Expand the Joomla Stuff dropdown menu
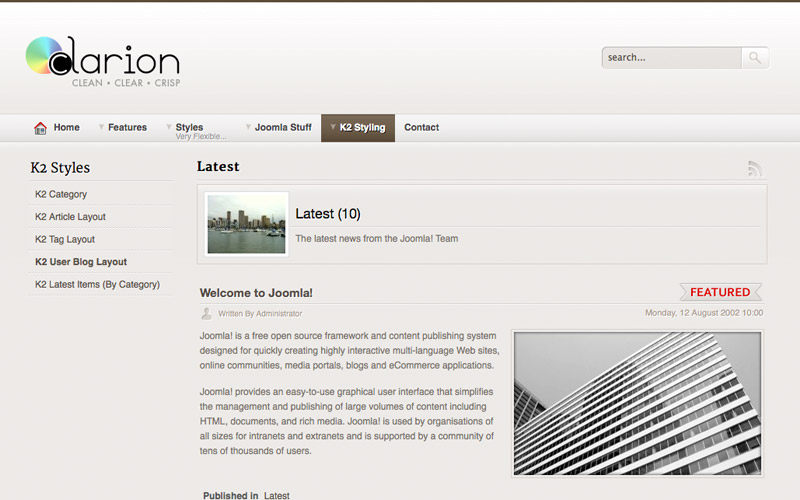The height and width of the screenshot is (500, 800). (x=279, y=127)
